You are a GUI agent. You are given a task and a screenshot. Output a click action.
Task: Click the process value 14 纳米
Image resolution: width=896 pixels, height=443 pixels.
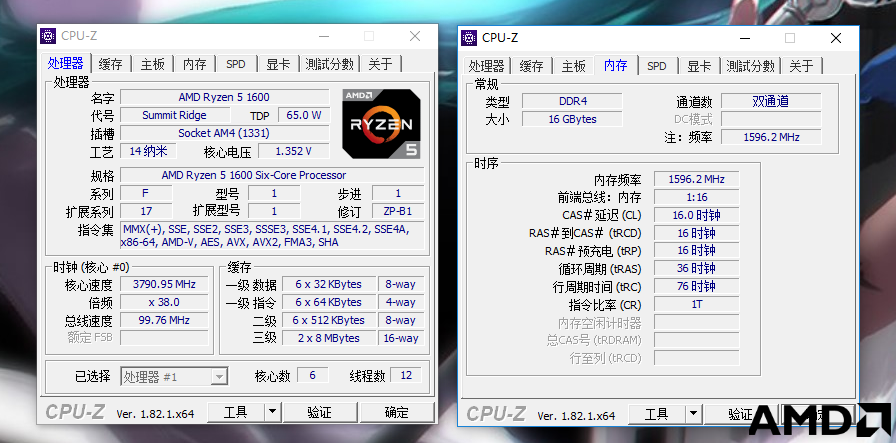(149, 151)
